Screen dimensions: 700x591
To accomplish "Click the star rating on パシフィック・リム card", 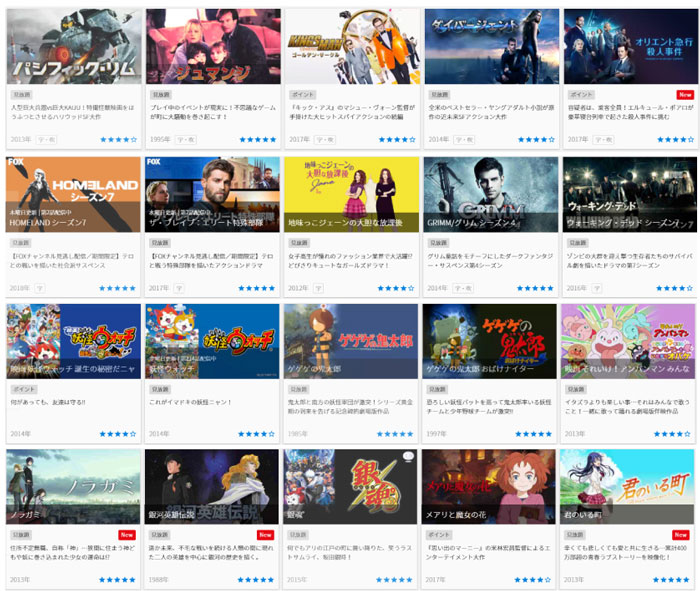I will 118,140.
